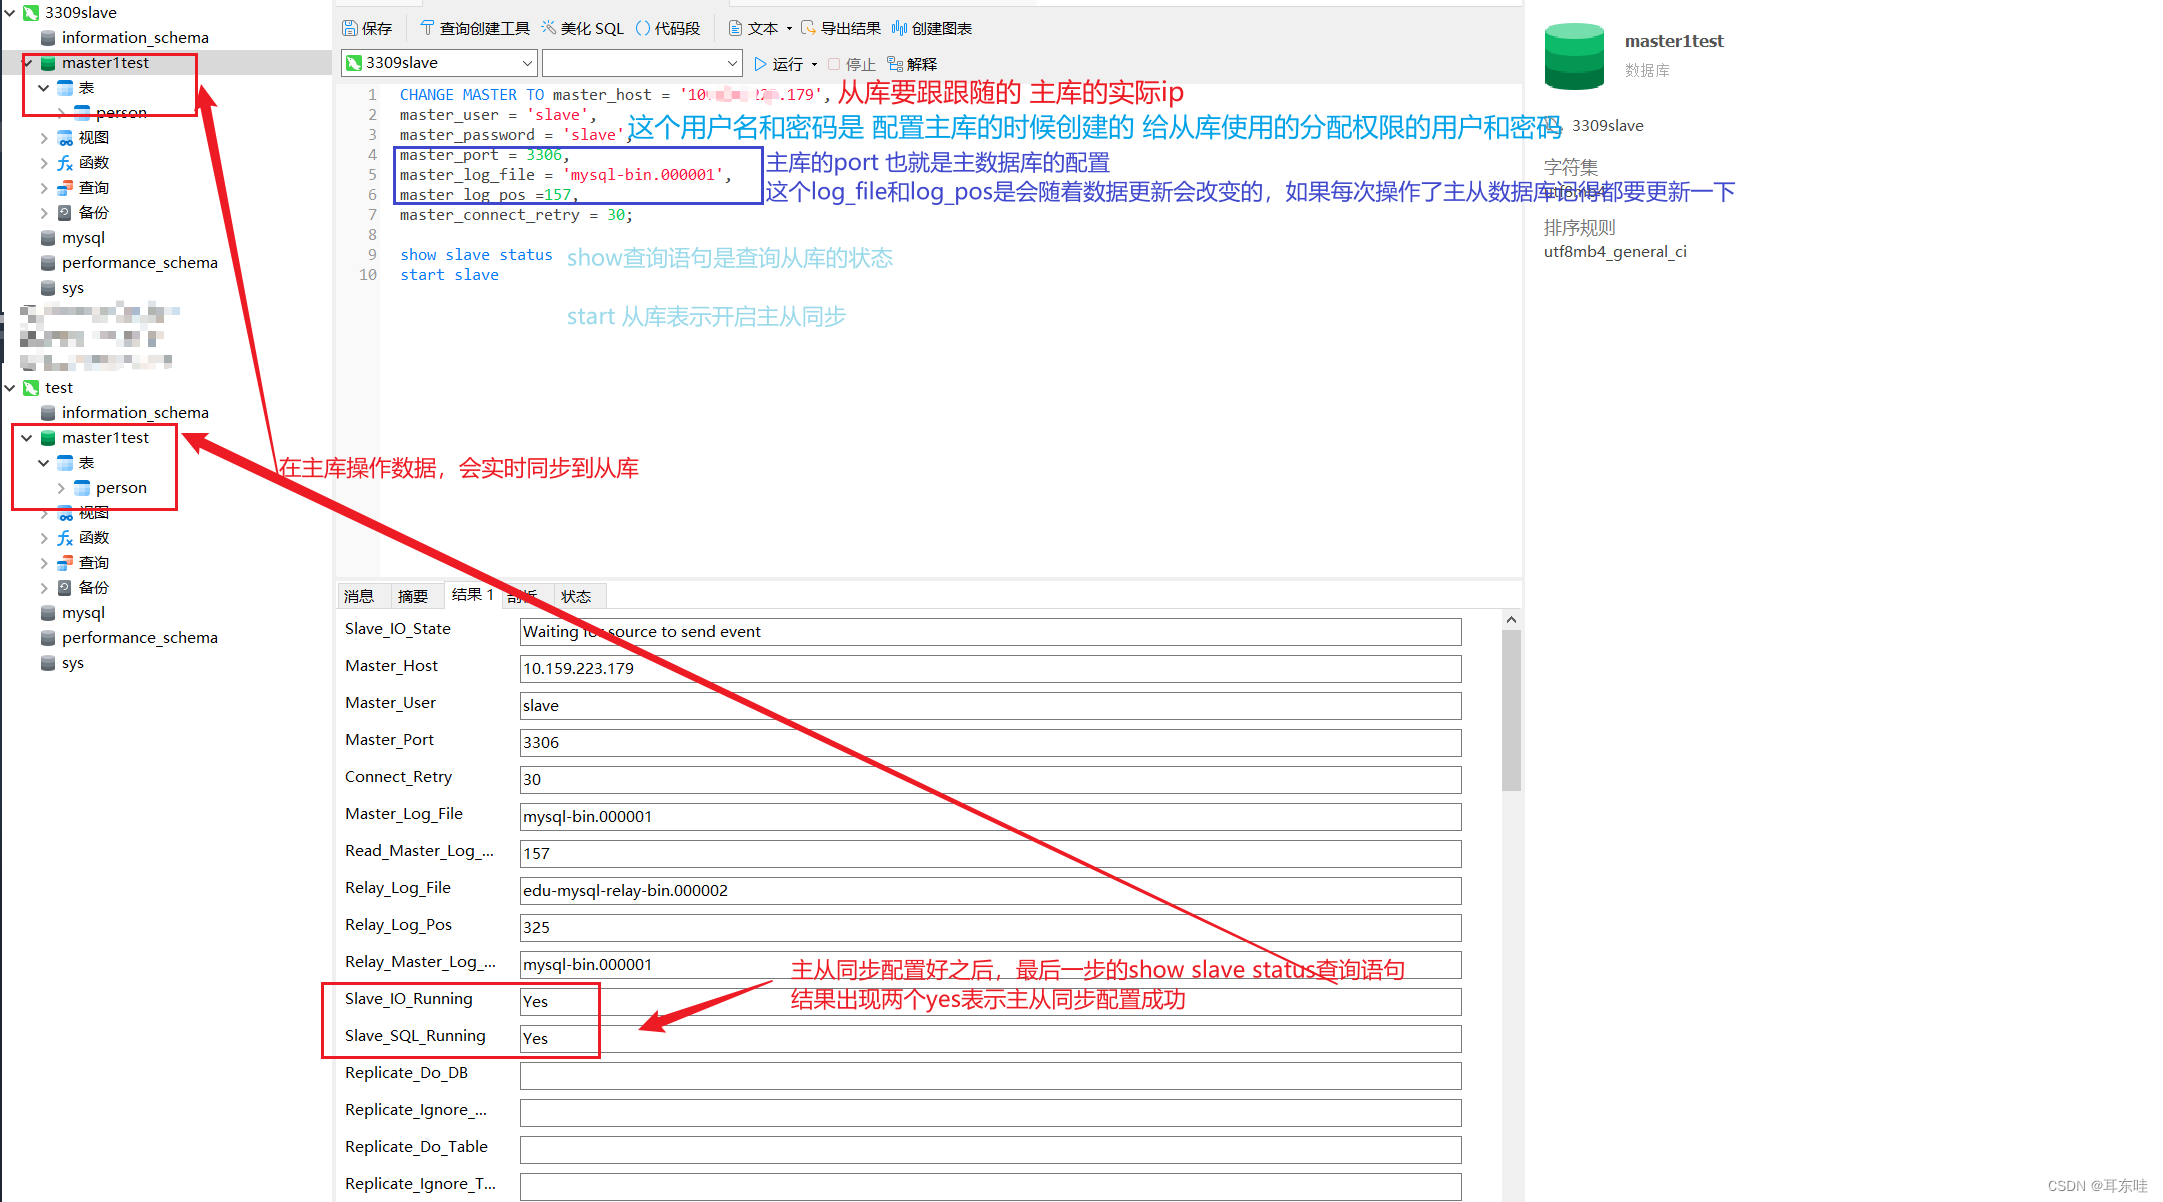
Task: Select performance_schema under the test connection
Action: (x=139, y=637)
